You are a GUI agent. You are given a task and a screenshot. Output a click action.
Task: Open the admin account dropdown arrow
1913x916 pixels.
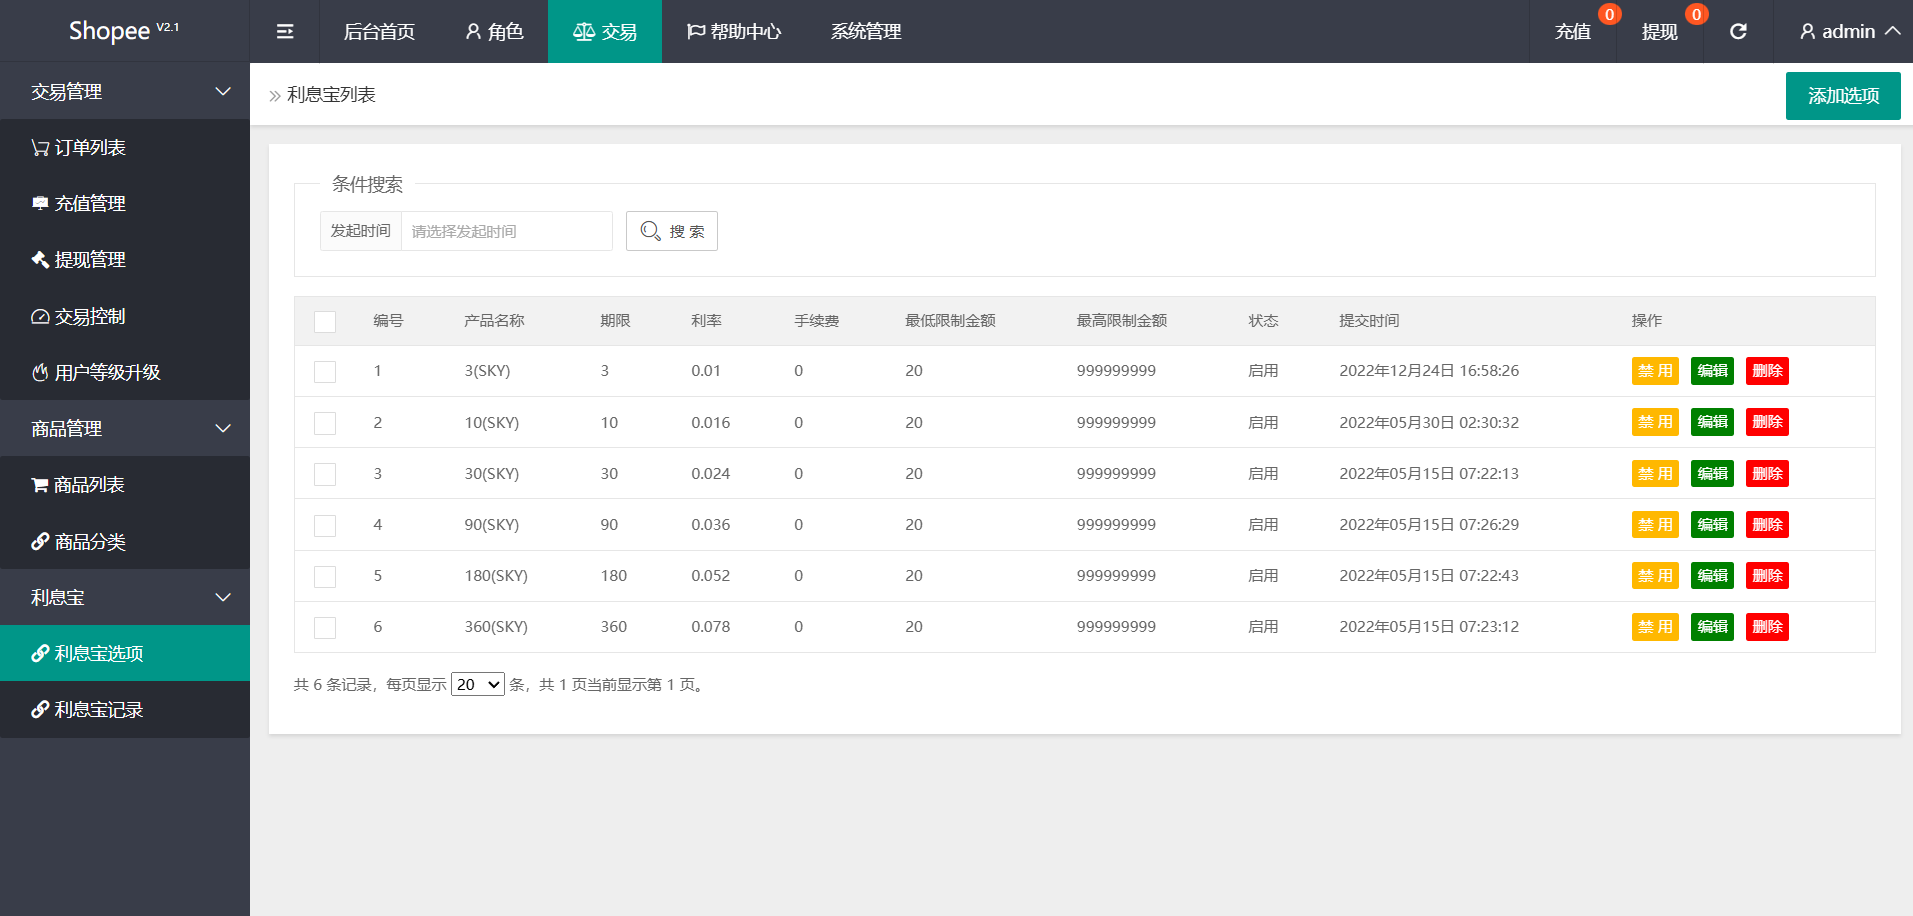coord(1893,31)
